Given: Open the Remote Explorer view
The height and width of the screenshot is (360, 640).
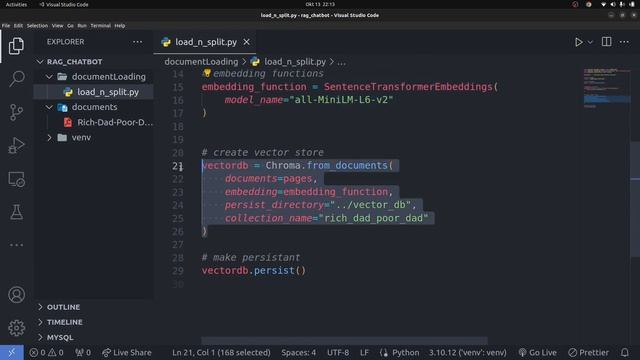Looking at the screenshot, I should (x=16, y=179).
